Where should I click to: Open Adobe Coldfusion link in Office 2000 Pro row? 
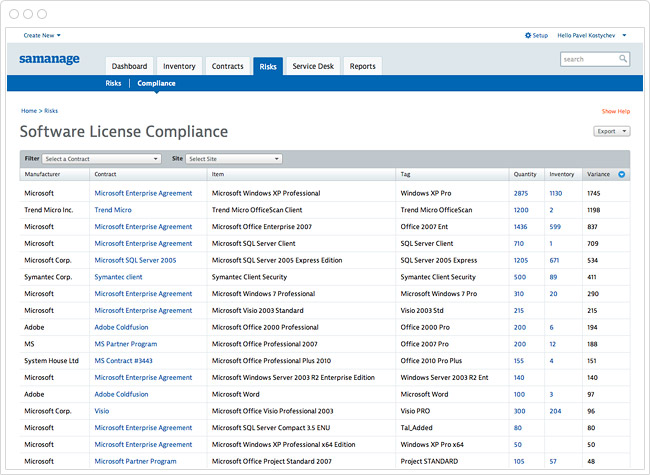click(121, 327)
